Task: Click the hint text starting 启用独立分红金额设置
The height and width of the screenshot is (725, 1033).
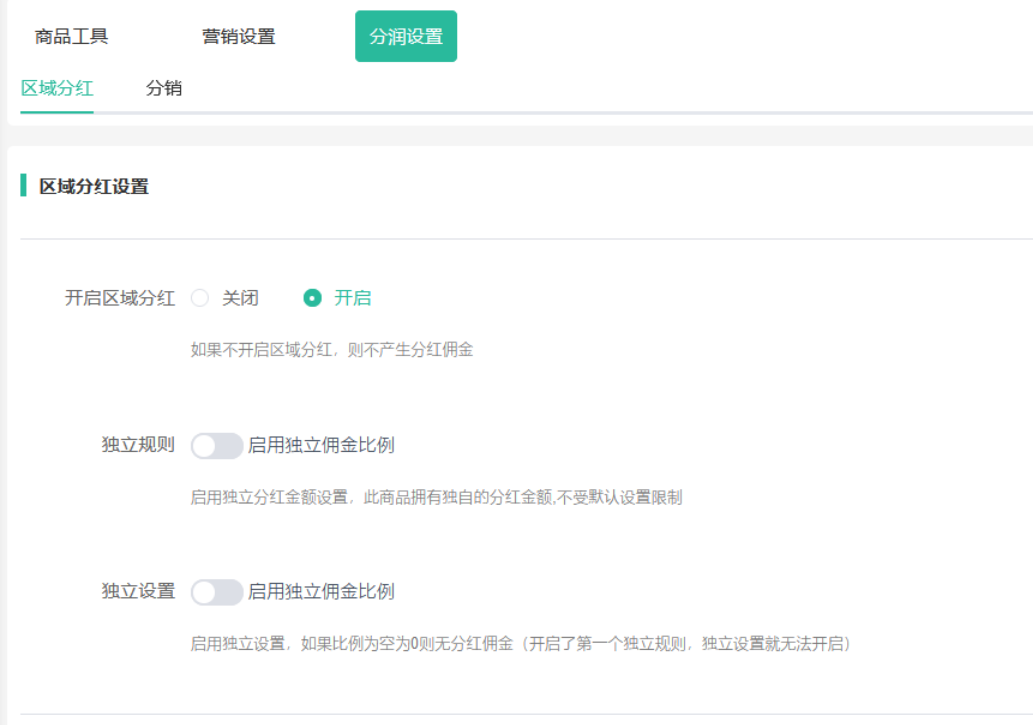Action: click(x=436, y=497)
